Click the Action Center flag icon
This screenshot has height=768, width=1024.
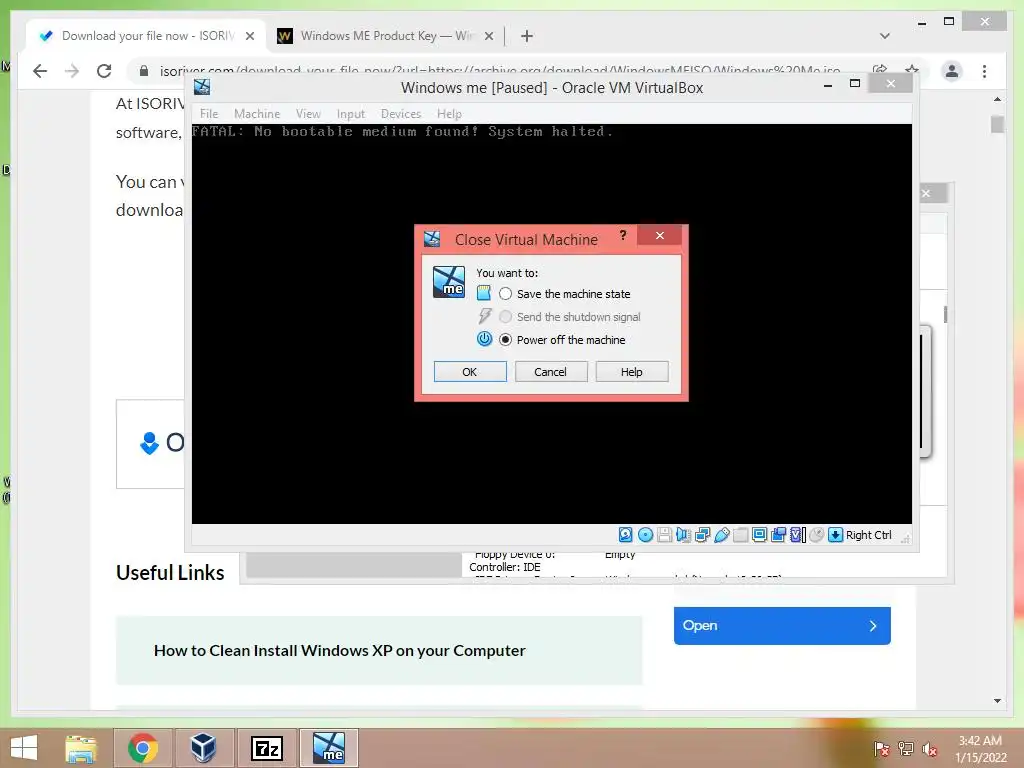[x=881, y=749]
